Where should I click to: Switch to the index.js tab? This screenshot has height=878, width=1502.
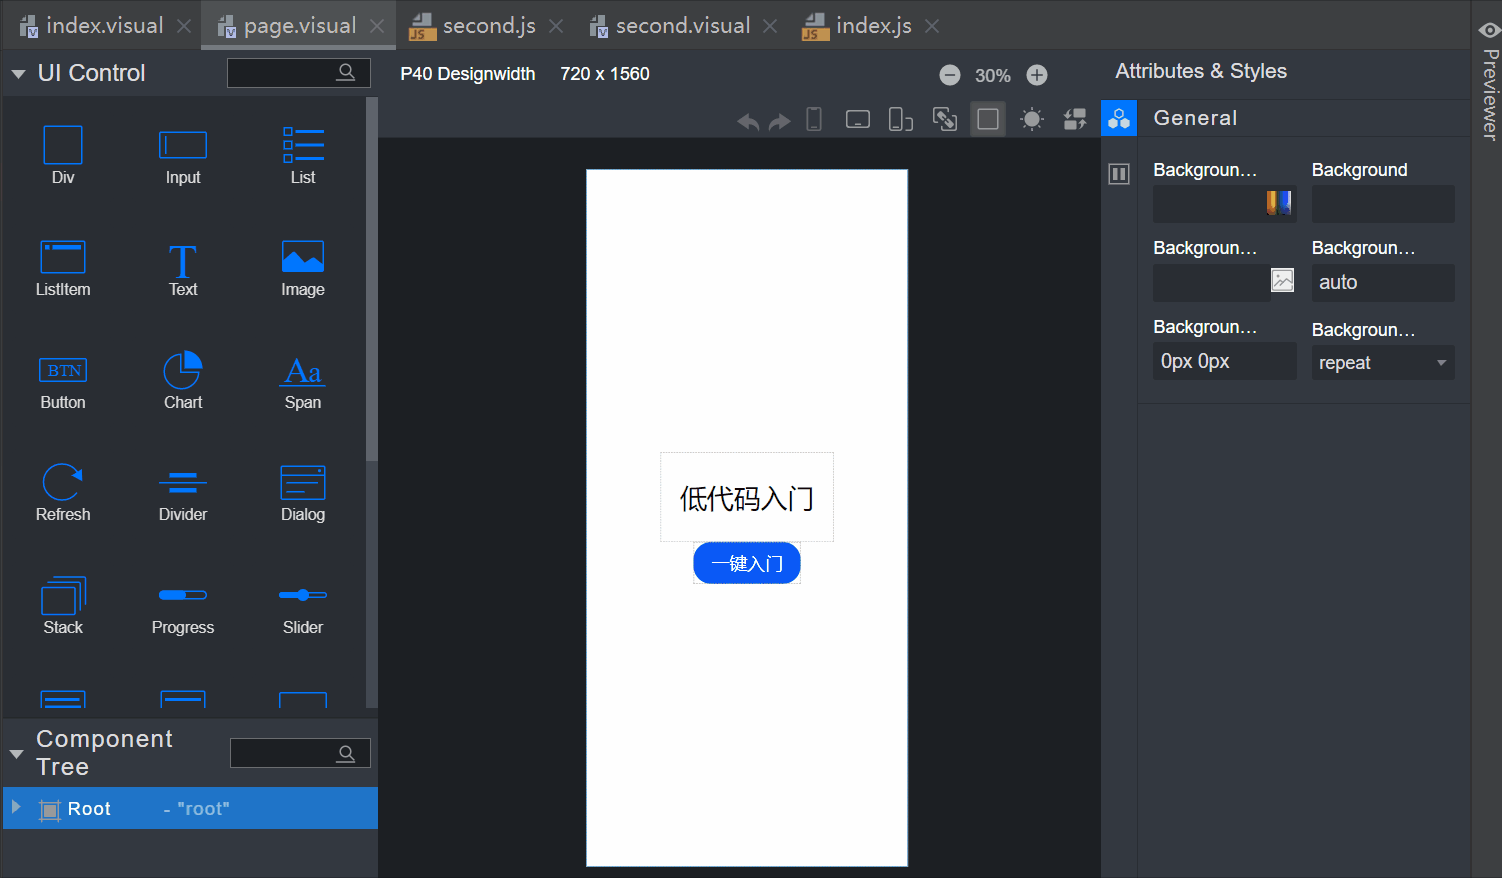(857, 26)
